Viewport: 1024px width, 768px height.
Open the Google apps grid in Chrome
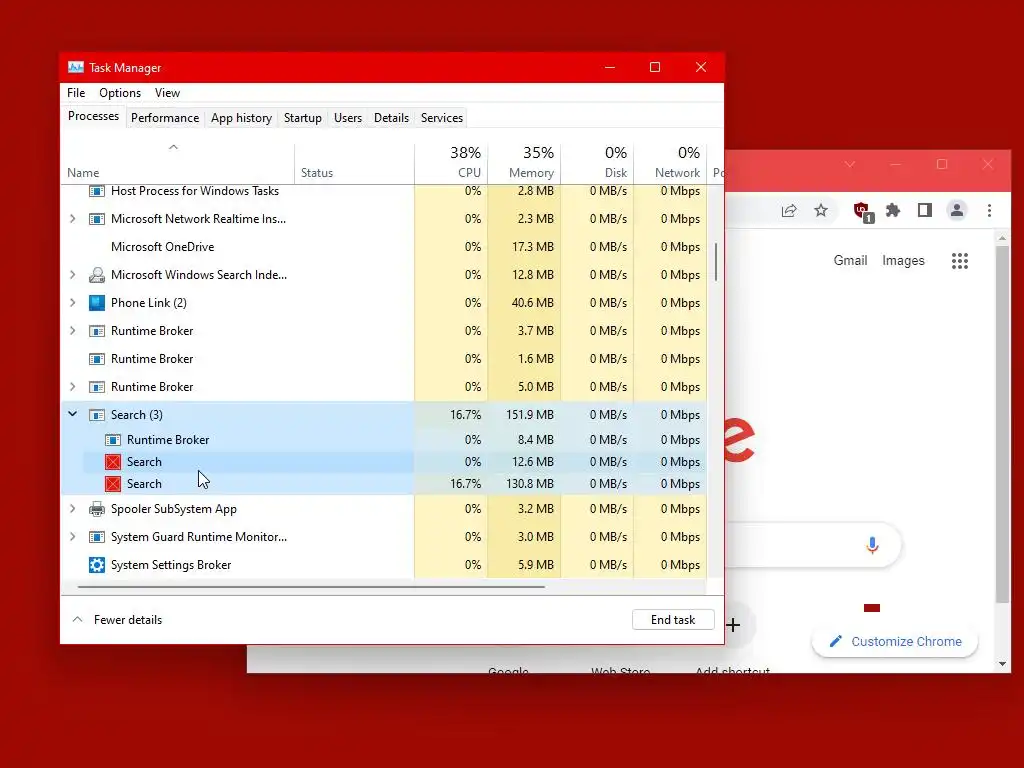[x=960, y=261]
